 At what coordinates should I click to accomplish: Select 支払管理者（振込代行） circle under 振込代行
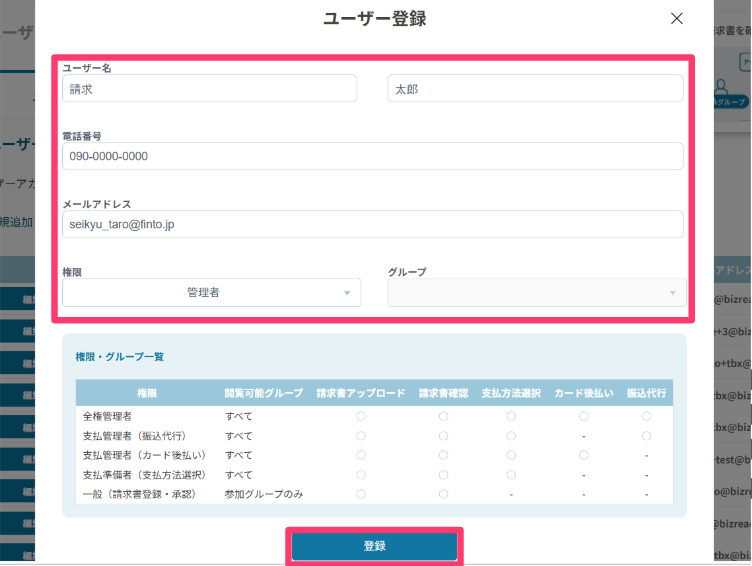(646, 436)
